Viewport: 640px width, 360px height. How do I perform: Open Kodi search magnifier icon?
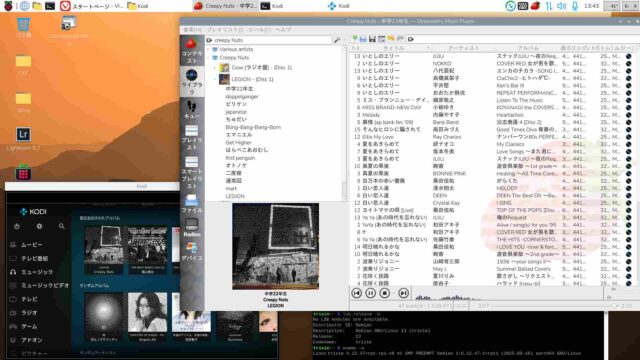pyautogui.click(x=62, y=226)
